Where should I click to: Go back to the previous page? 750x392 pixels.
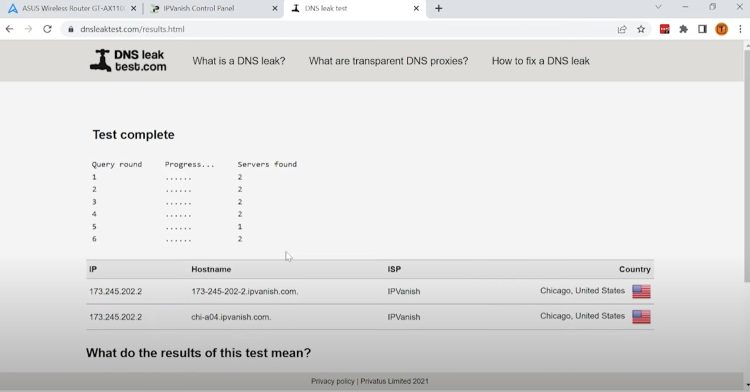(x=10, y=29)
